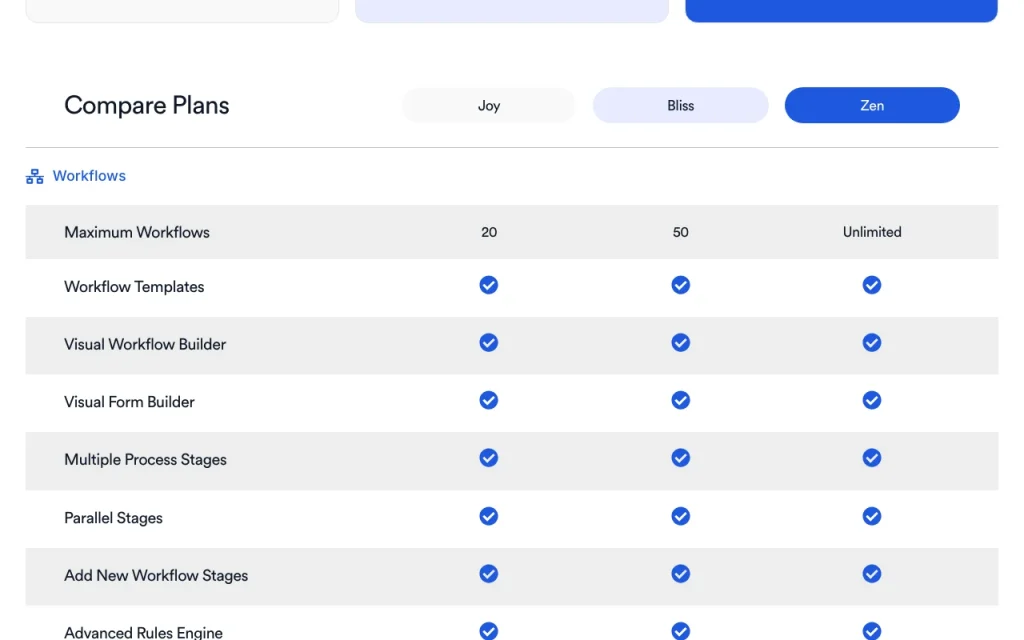Click the Zen checkmark for Workflow Templates
Image resolution: width=1024 pixels, height=640 pixels.
coord(872,285)
